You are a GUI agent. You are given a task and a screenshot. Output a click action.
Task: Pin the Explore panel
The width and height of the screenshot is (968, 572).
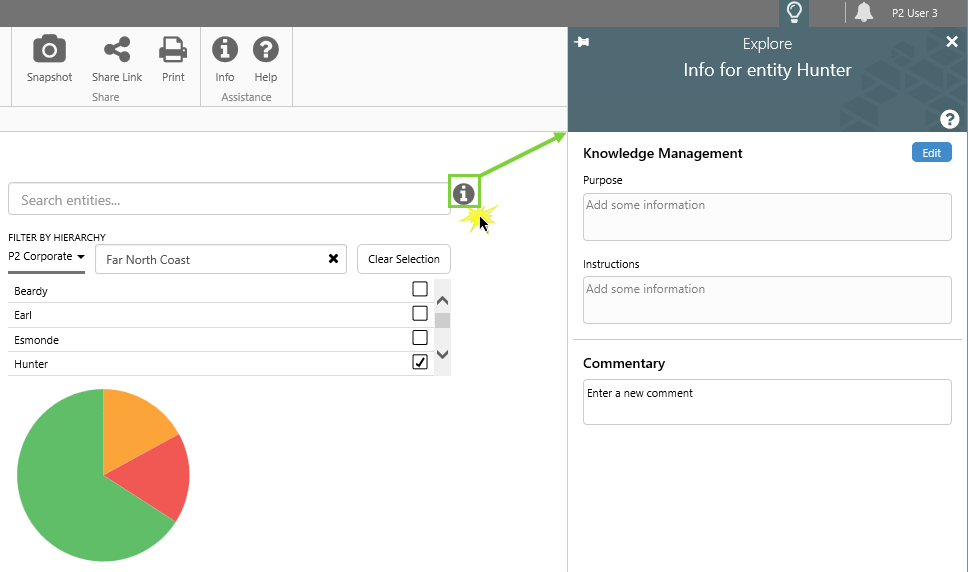582,42
